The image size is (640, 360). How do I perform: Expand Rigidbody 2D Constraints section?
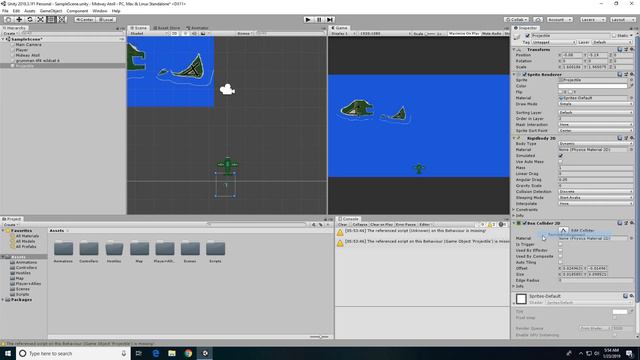coord(514,210)
